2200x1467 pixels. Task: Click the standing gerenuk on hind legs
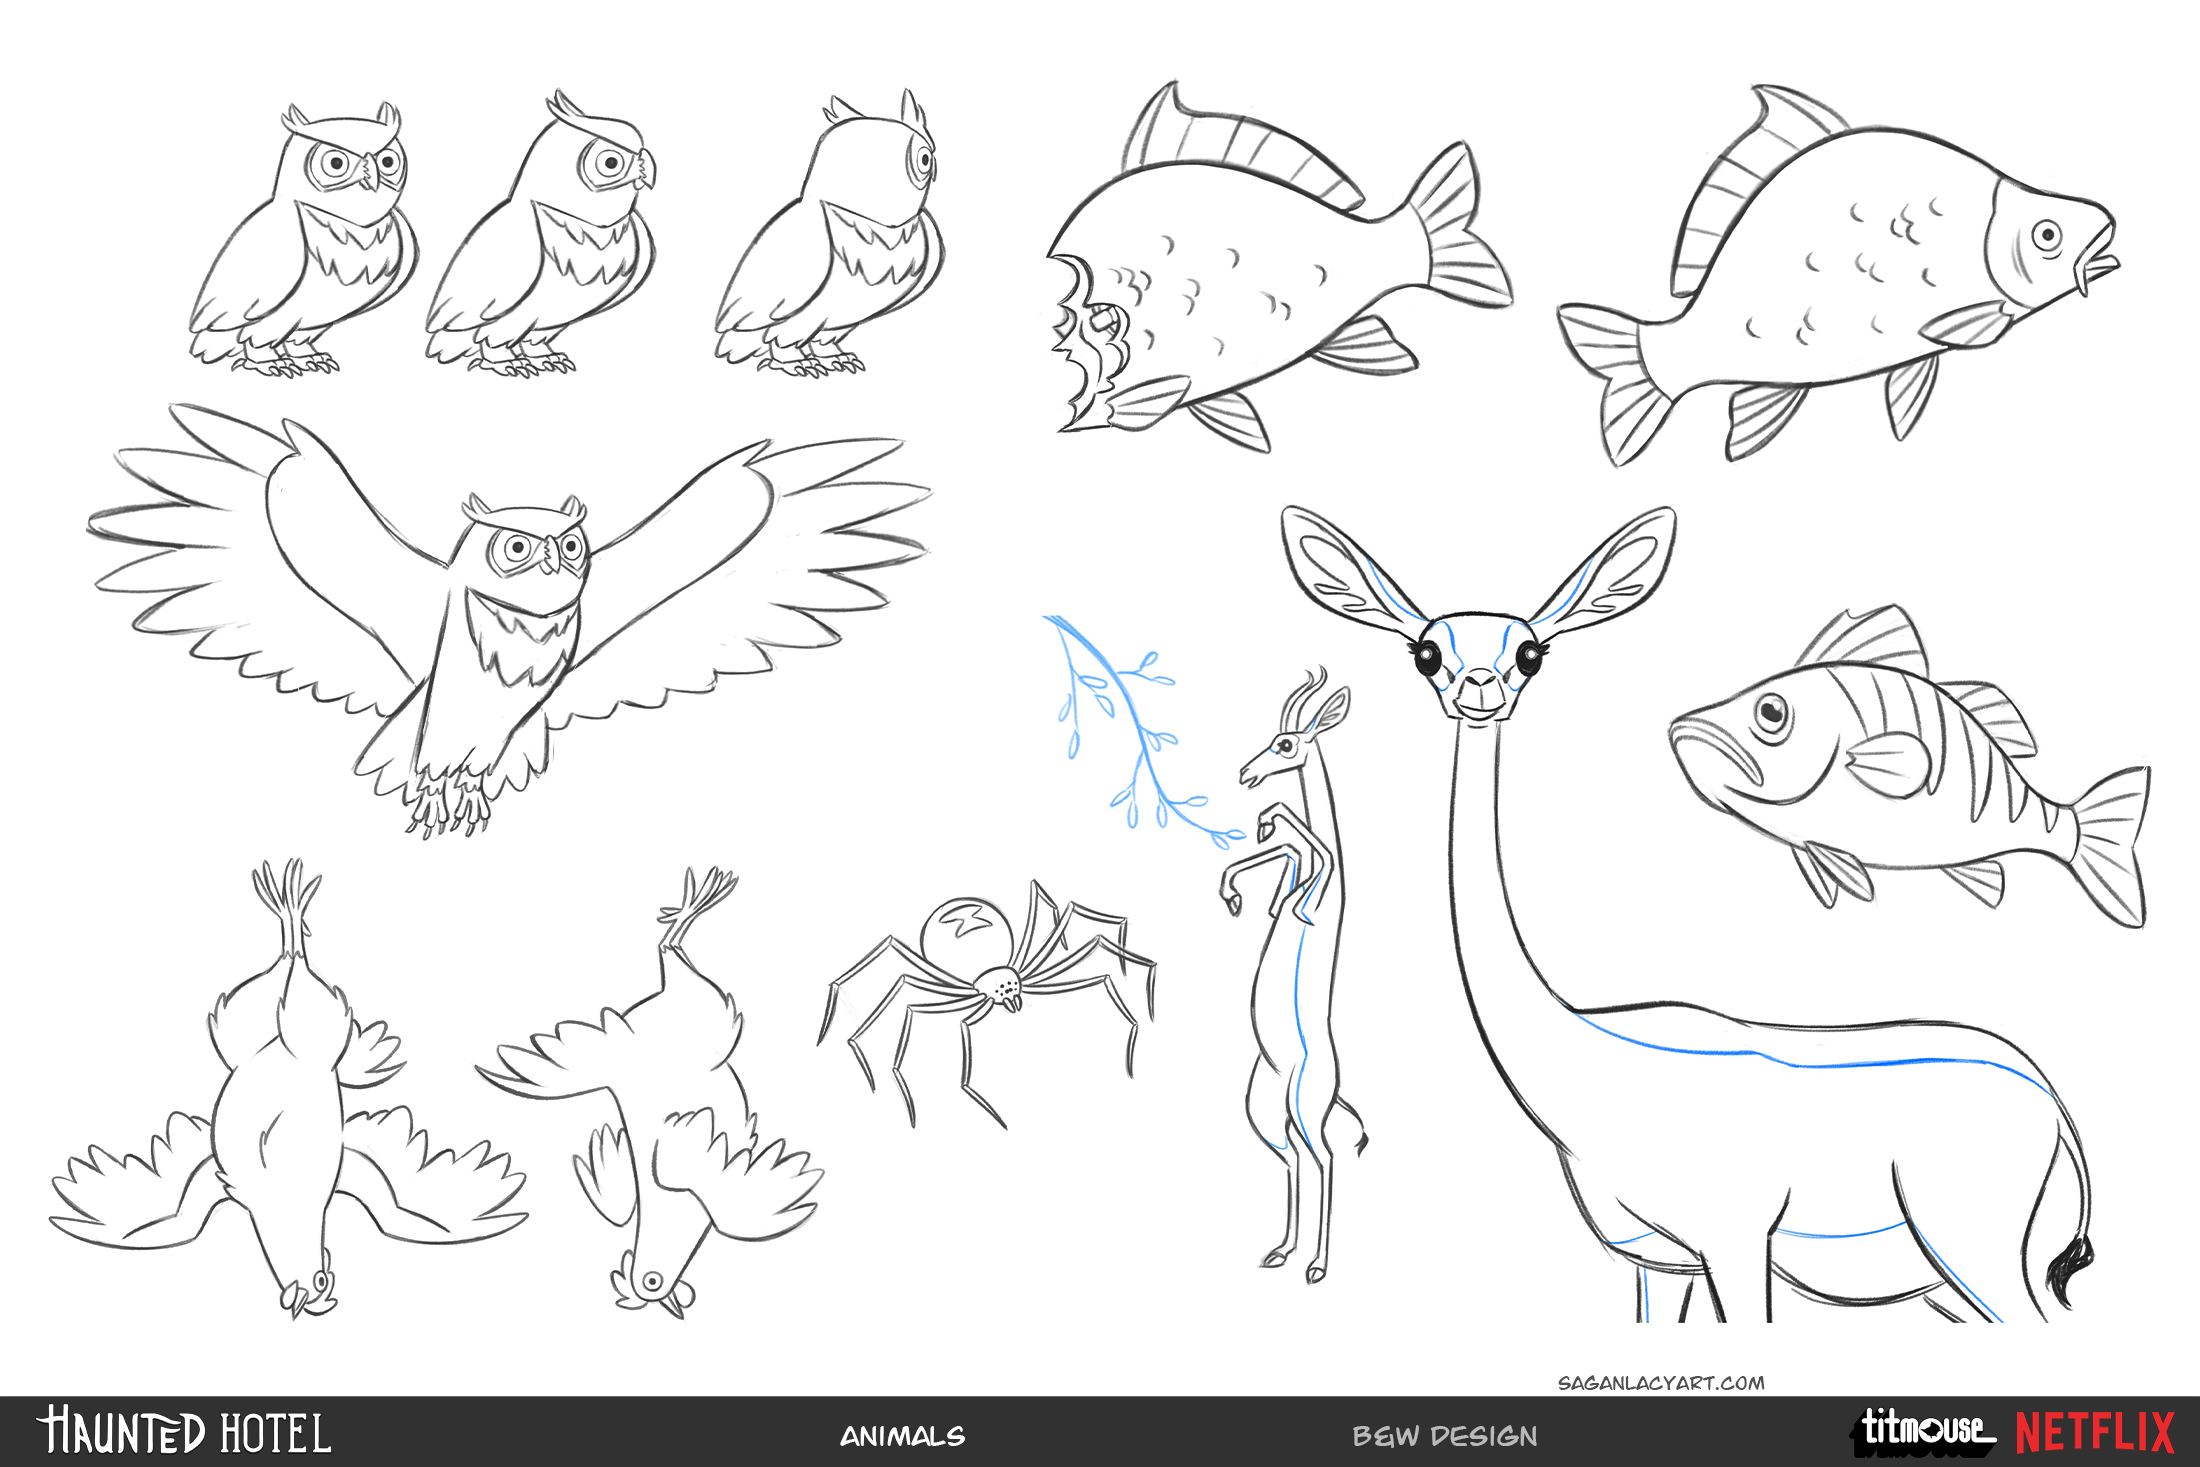click(x=1293, y=975)
